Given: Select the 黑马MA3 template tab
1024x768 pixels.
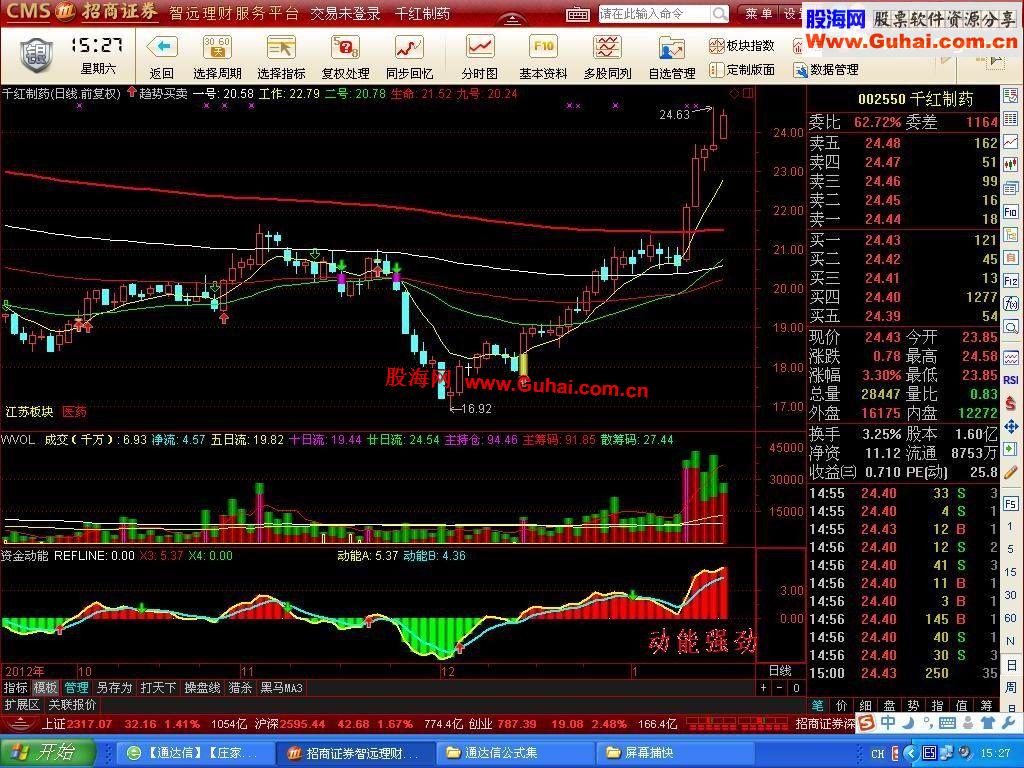Looking at the screenshot, I should point(282,688).
